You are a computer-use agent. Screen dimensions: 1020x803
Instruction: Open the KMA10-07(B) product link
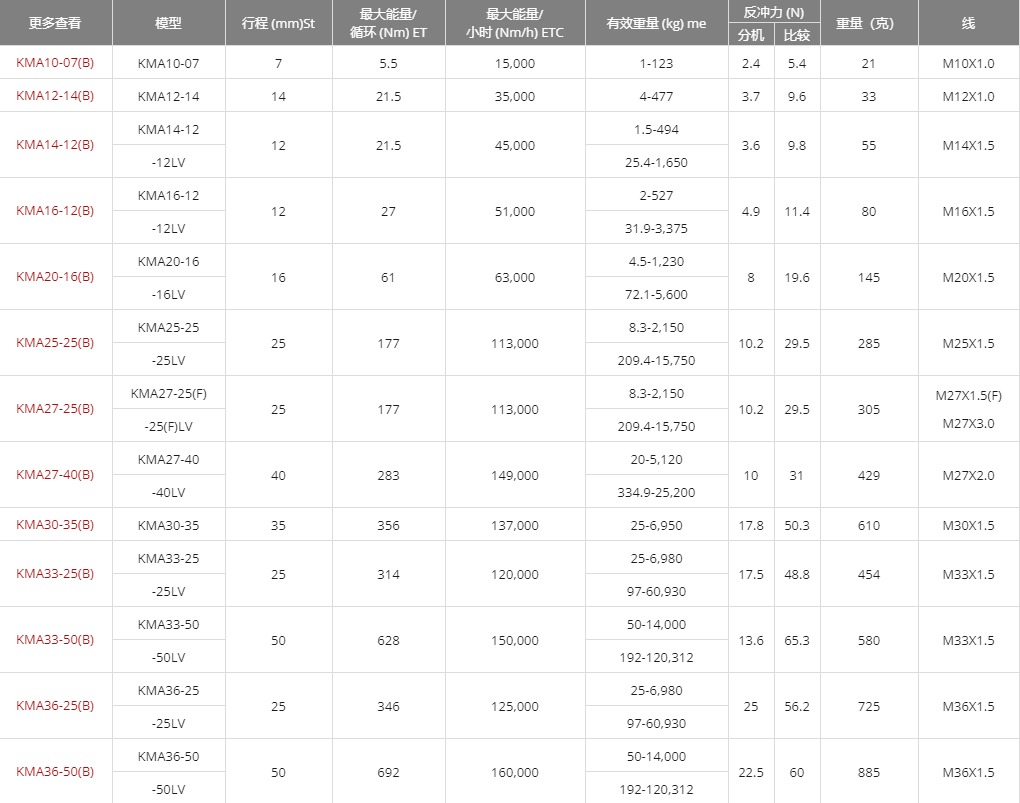[55, 62]
